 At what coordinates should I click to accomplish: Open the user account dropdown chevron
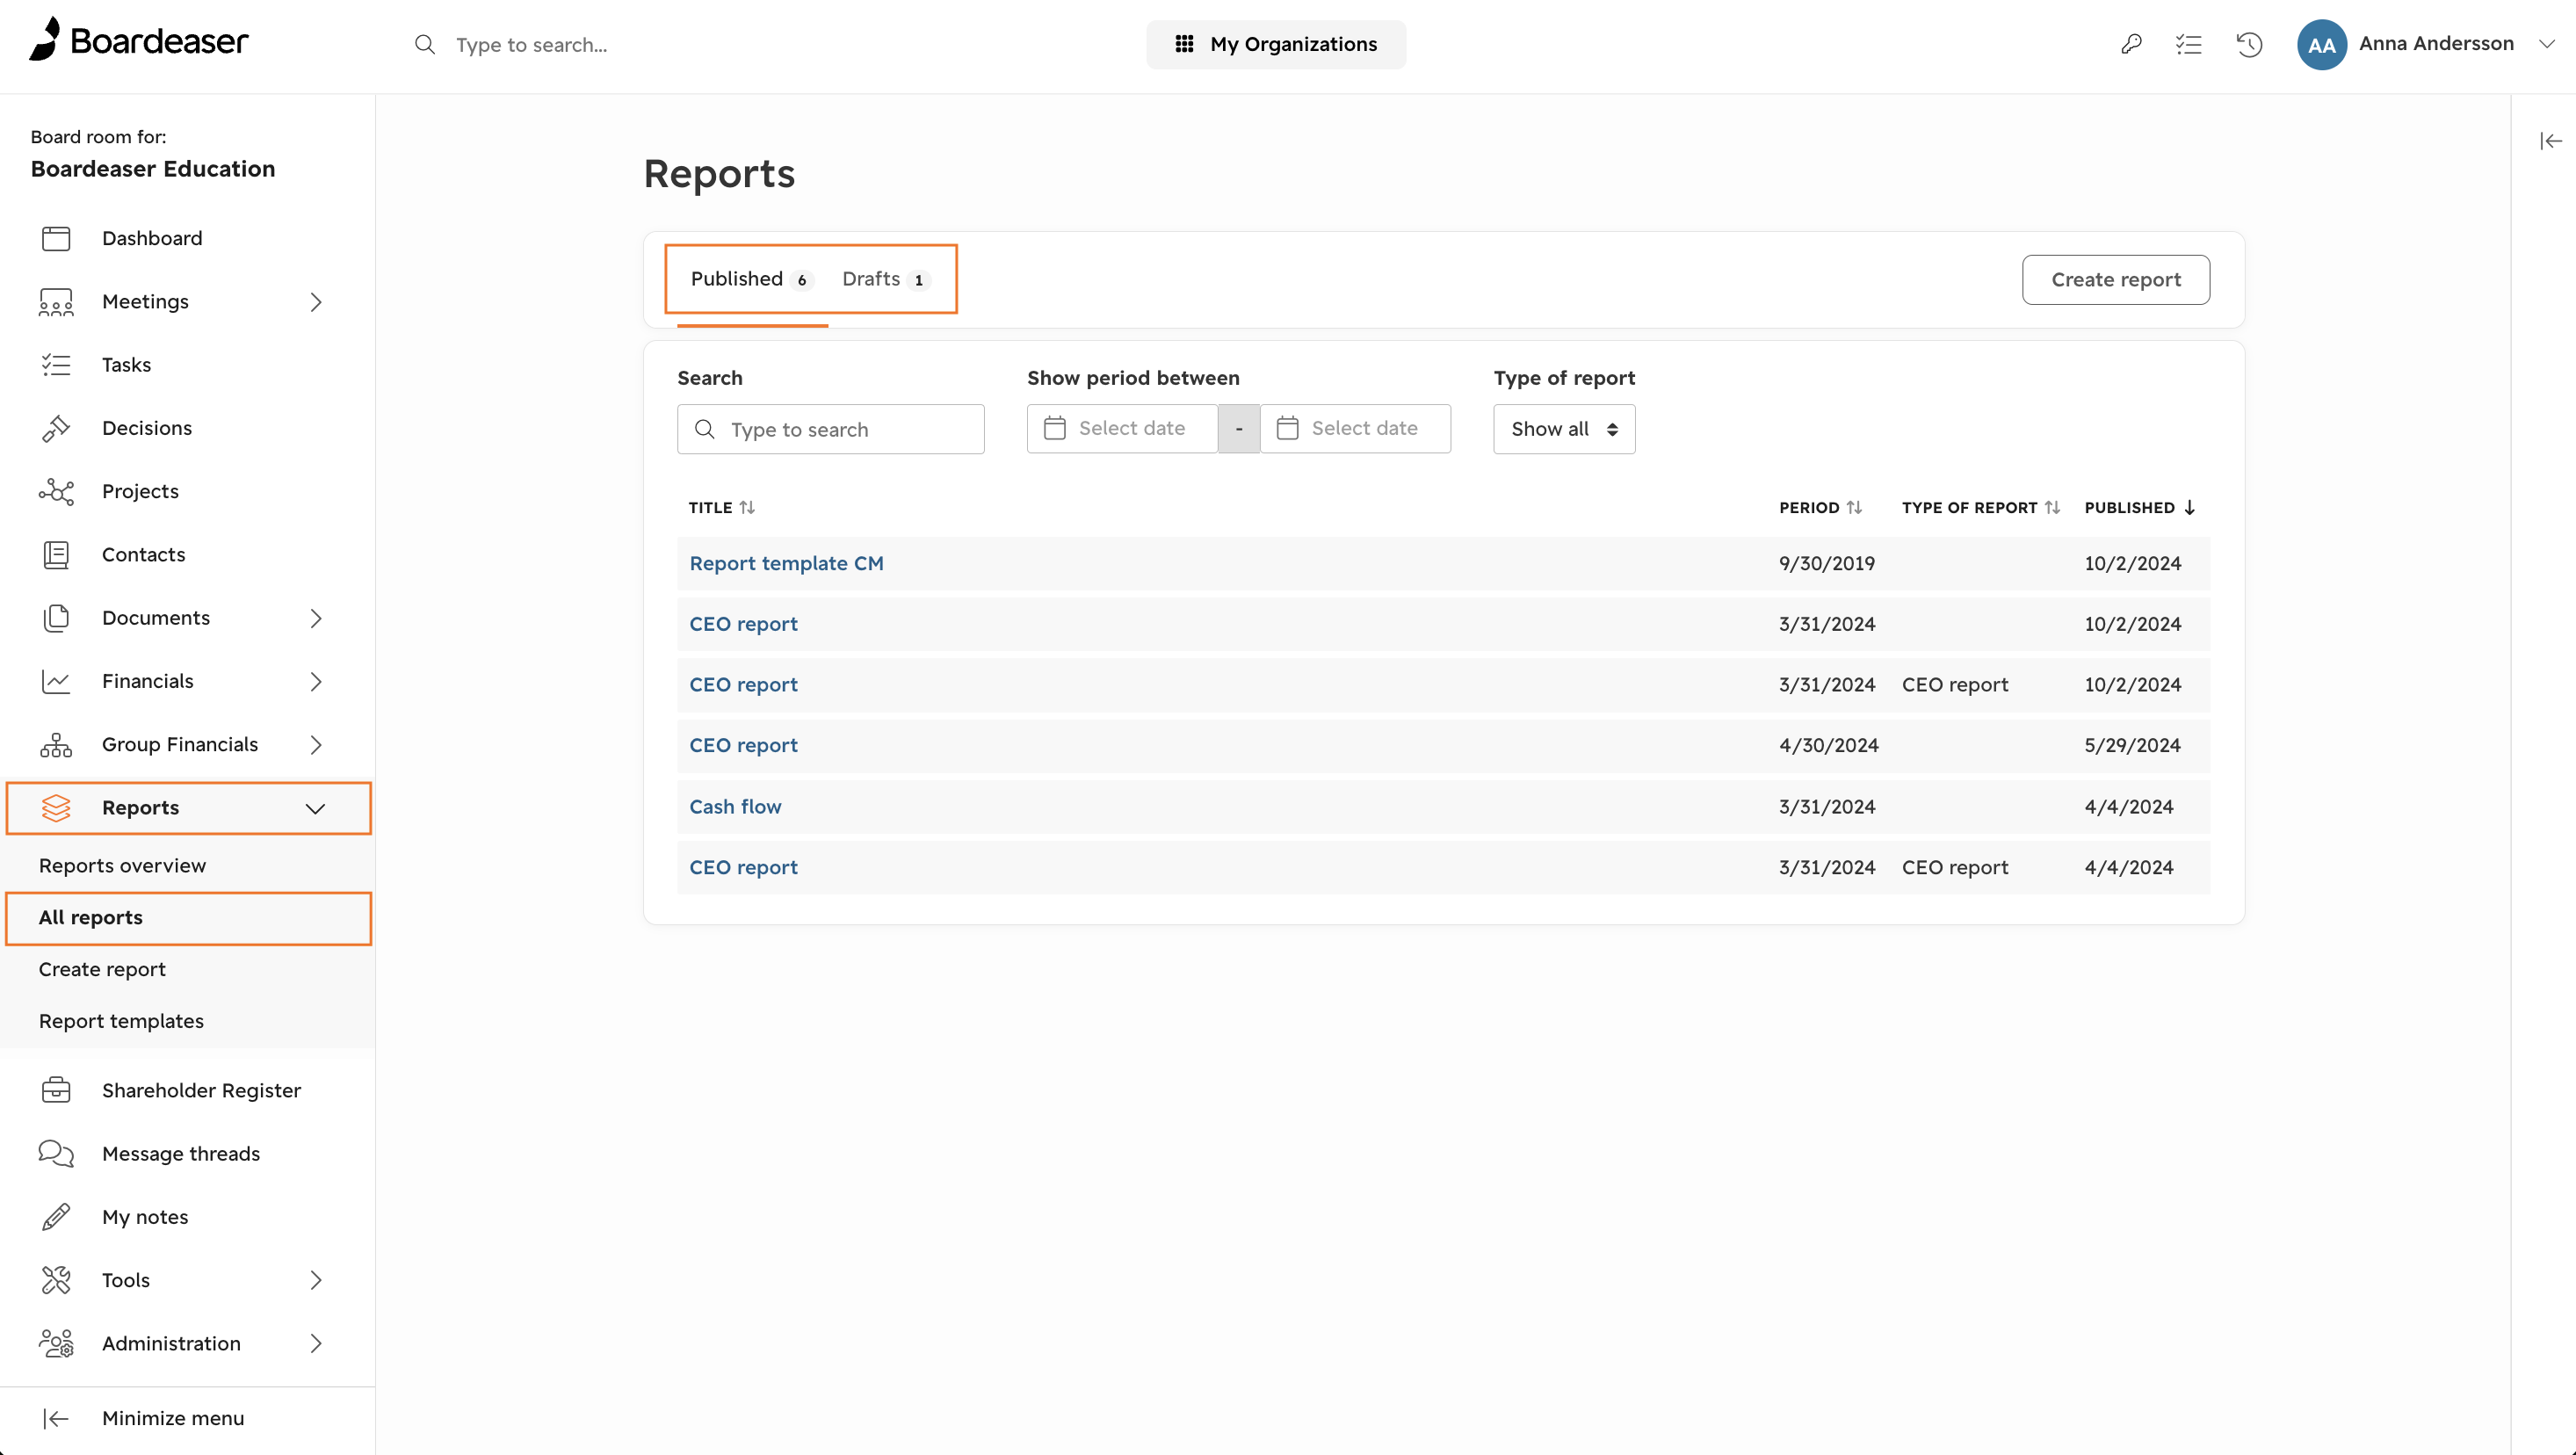(2546, 44)
